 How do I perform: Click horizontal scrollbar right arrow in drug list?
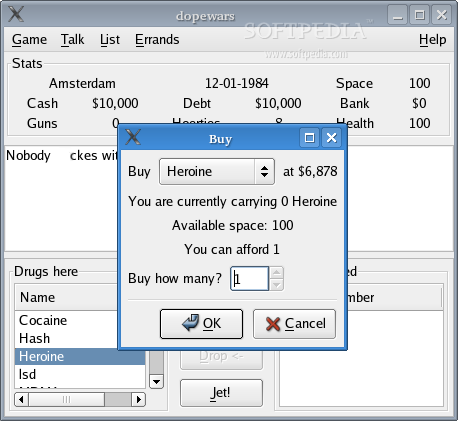[139, 399]
